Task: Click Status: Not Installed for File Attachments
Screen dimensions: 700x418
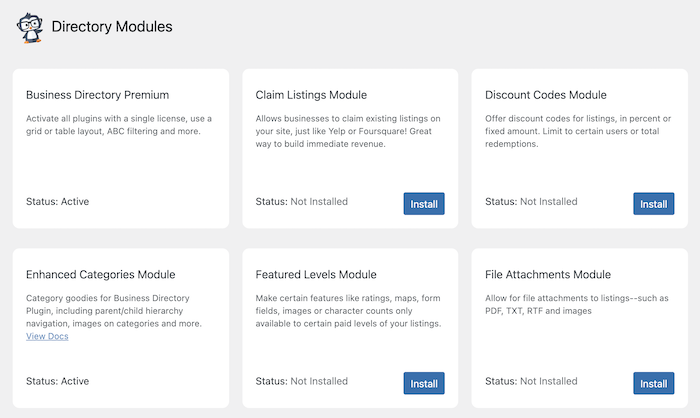Action: click(x=531, y=381)
